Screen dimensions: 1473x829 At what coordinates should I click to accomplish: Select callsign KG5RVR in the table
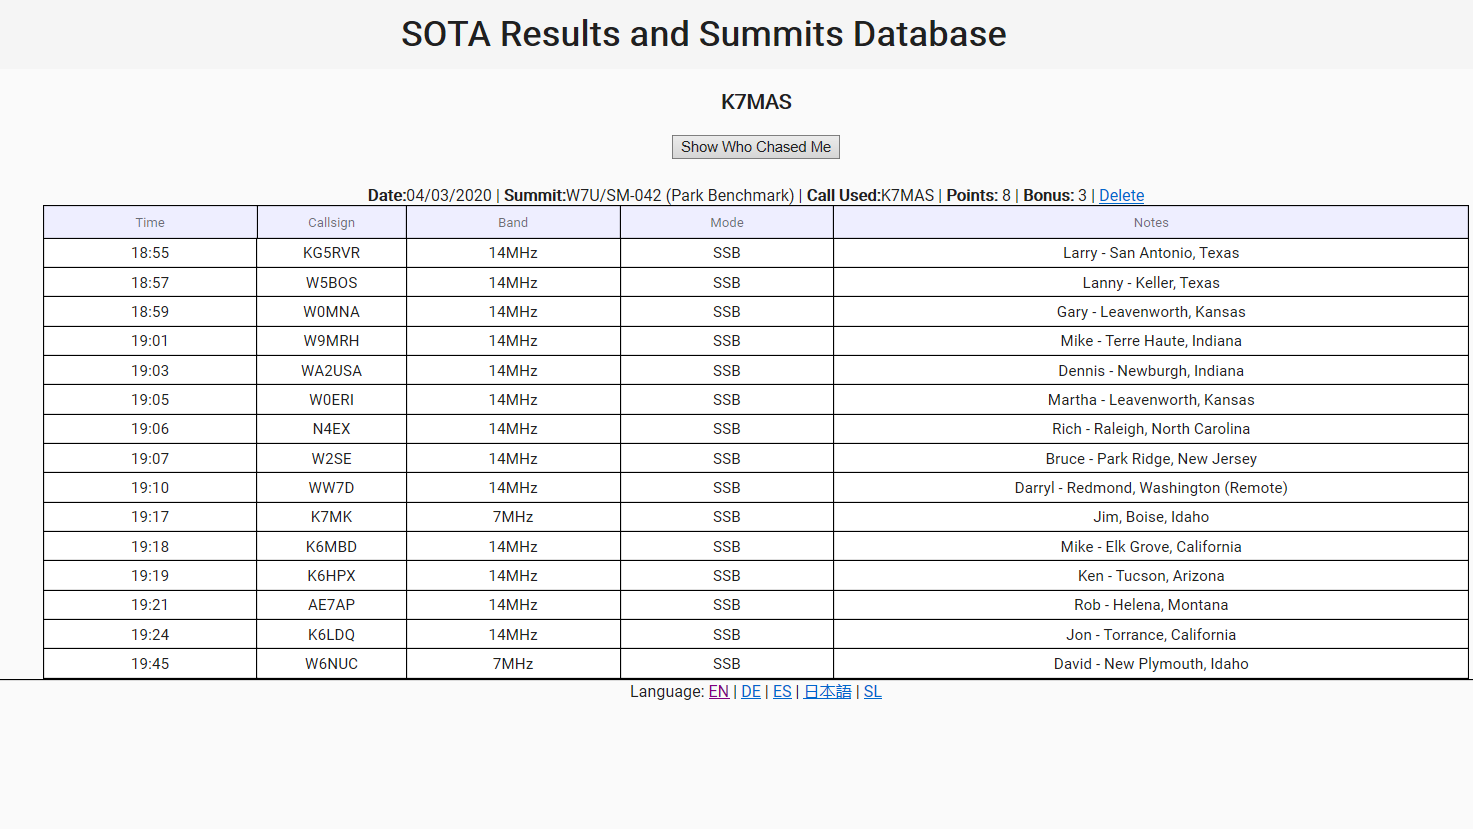click(331, 253)
